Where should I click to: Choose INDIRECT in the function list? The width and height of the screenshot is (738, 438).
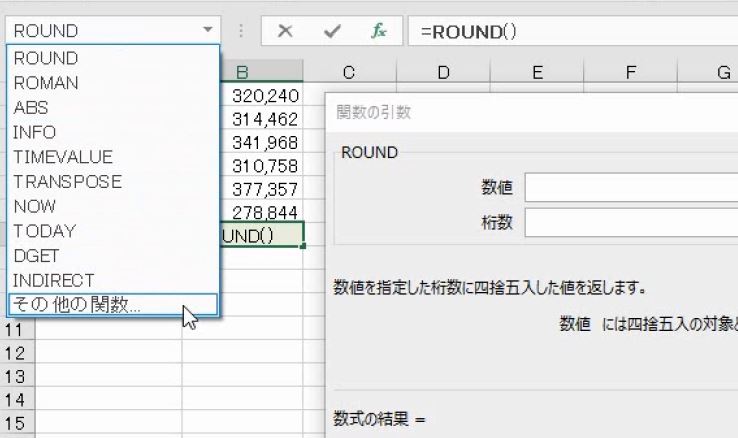coord(113,280)
